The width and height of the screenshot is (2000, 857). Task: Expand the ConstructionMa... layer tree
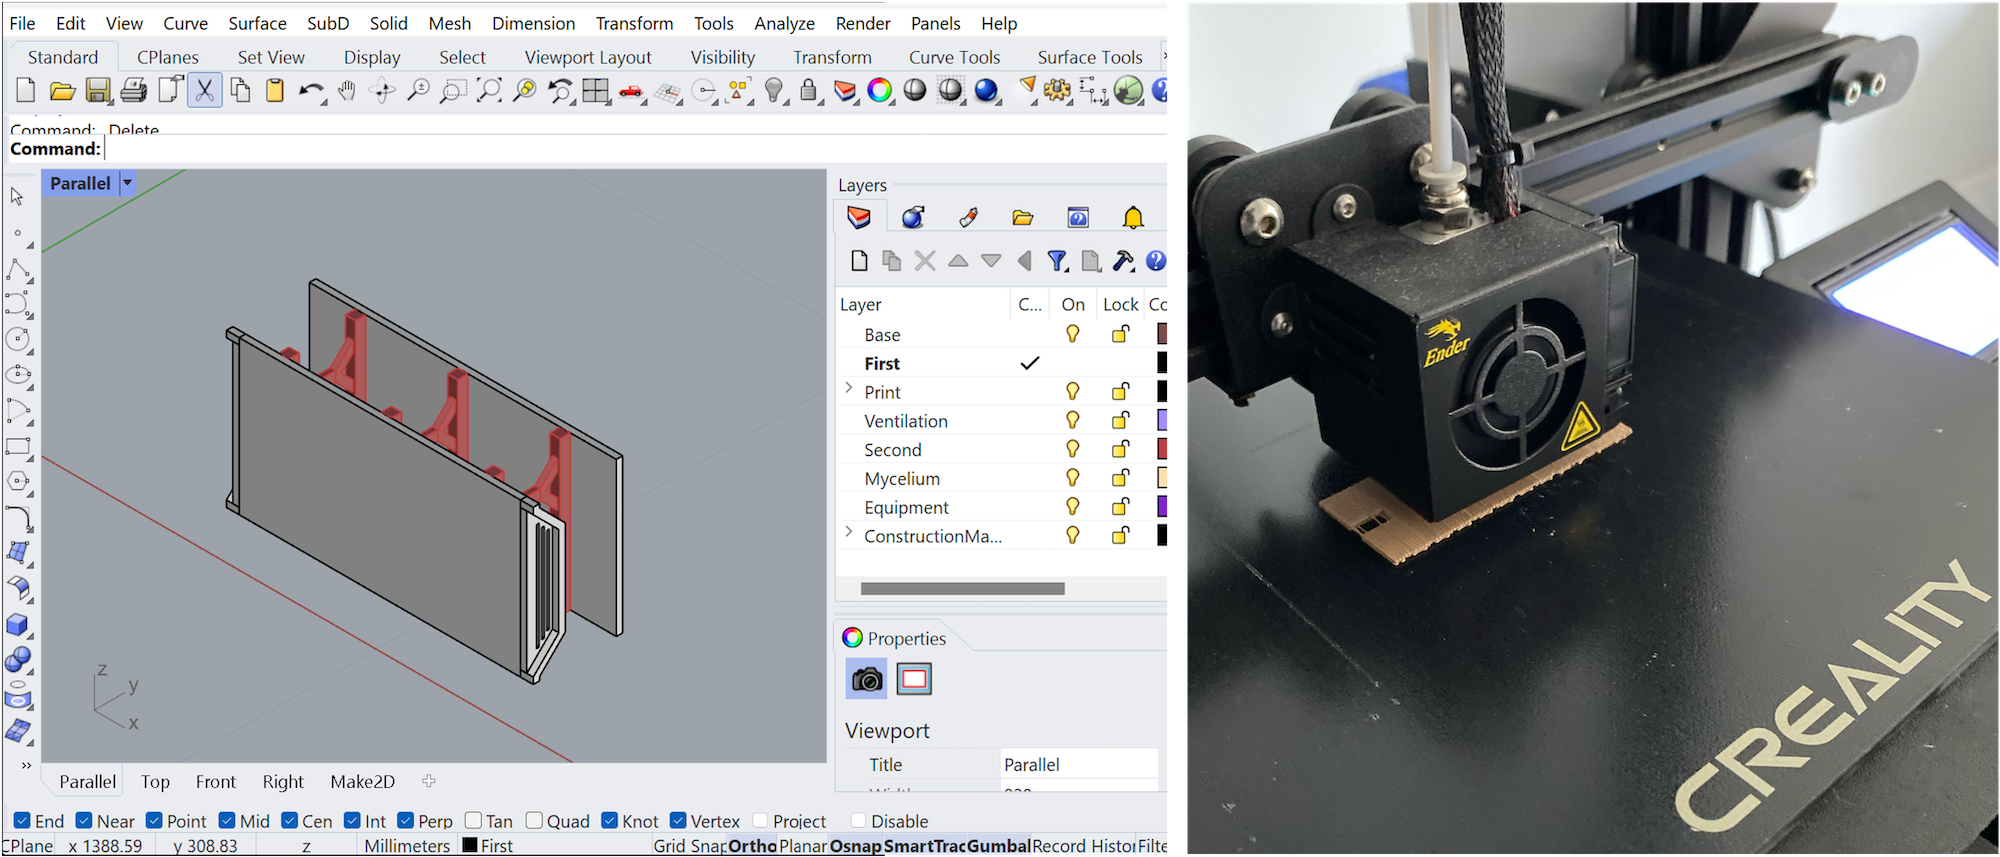pos(849,533)
